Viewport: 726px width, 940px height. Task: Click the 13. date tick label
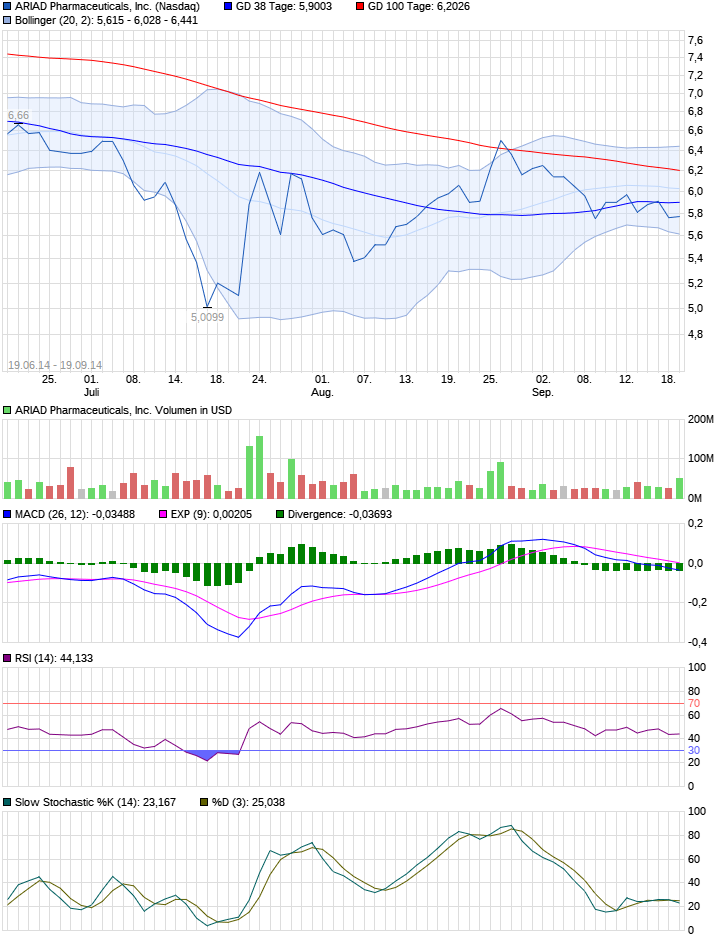click(x=406, y=379)
